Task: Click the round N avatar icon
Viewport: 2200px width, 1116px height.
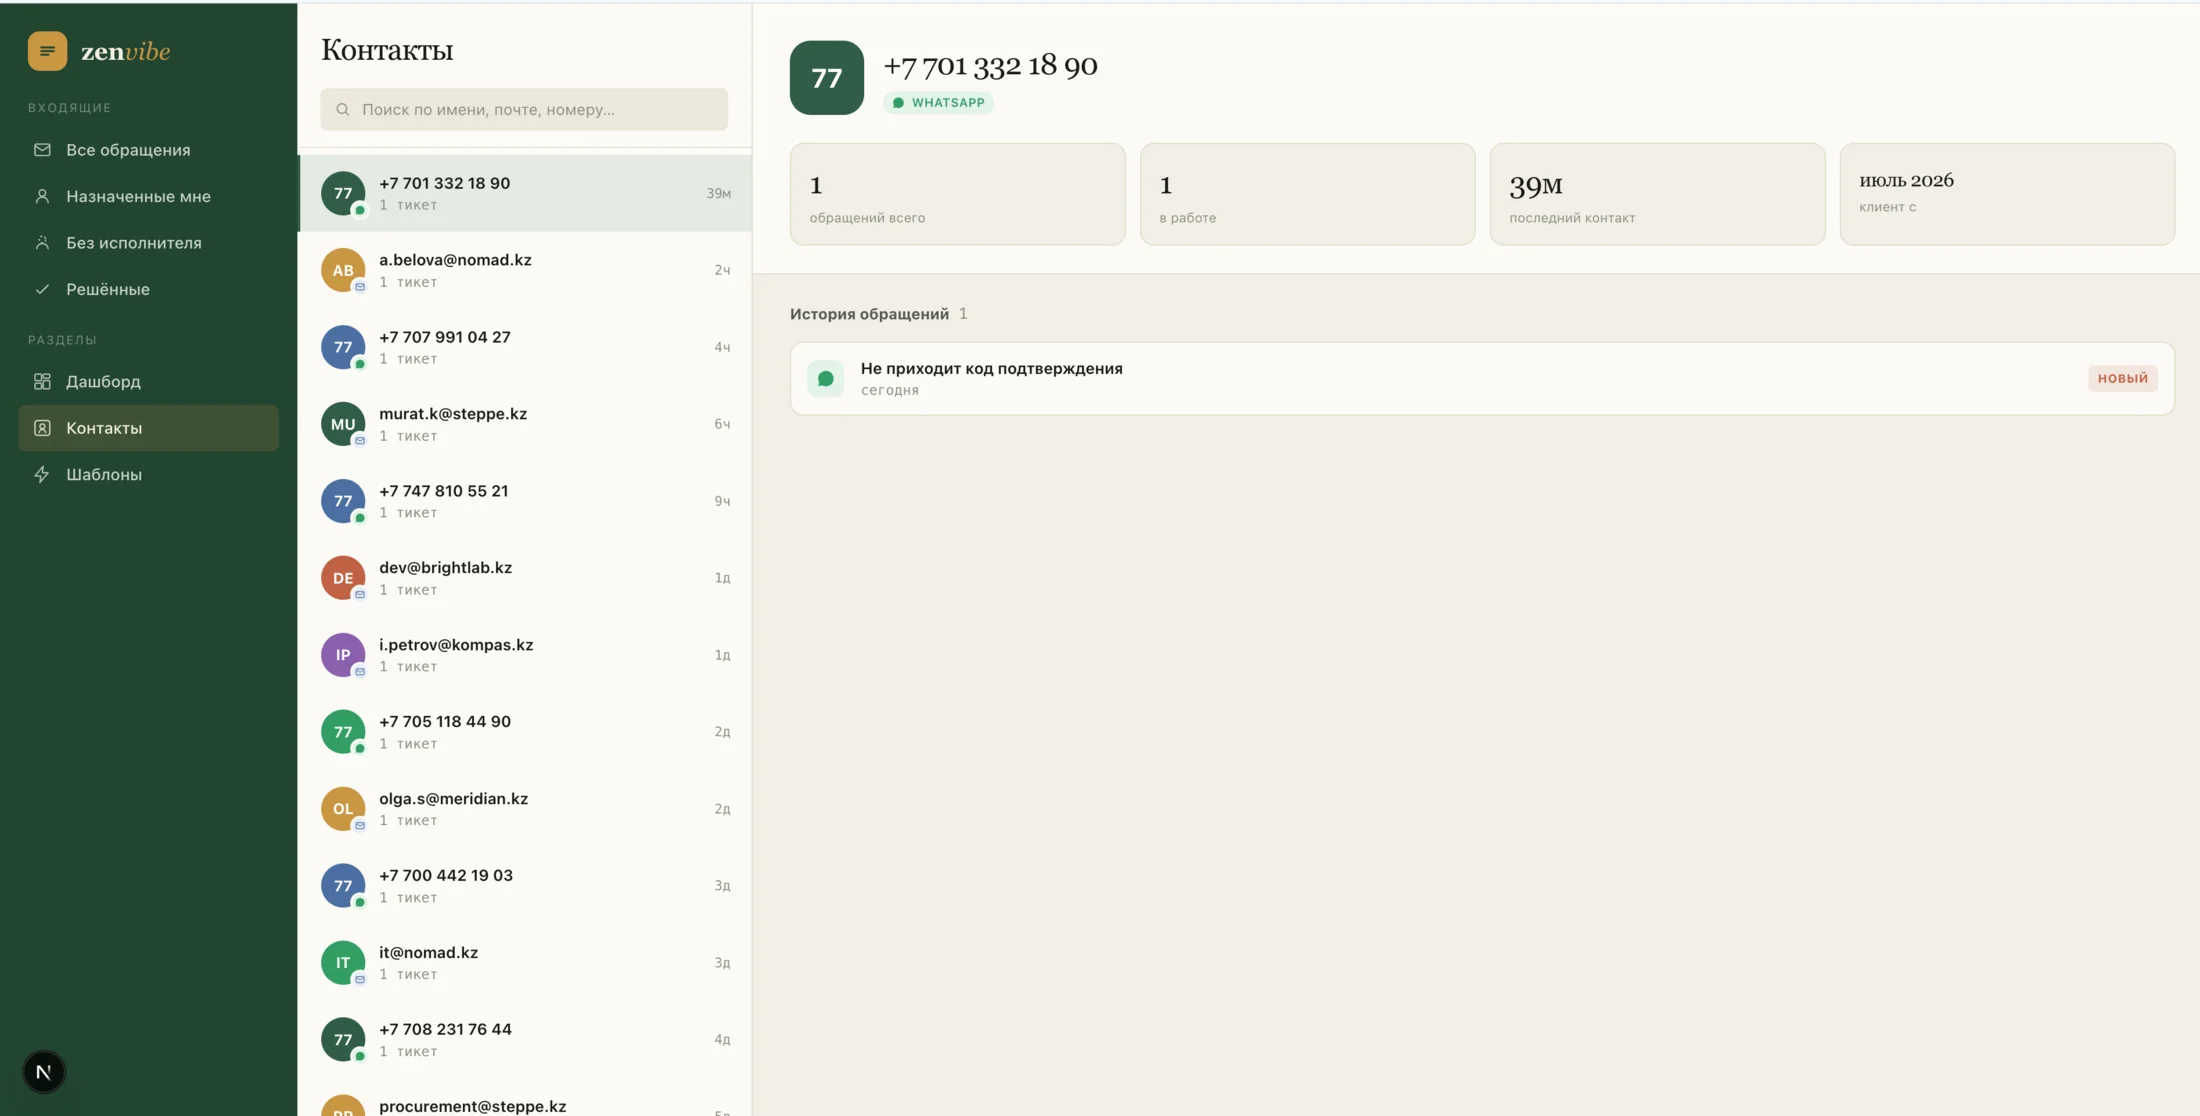Action: tap(44, 1072)
